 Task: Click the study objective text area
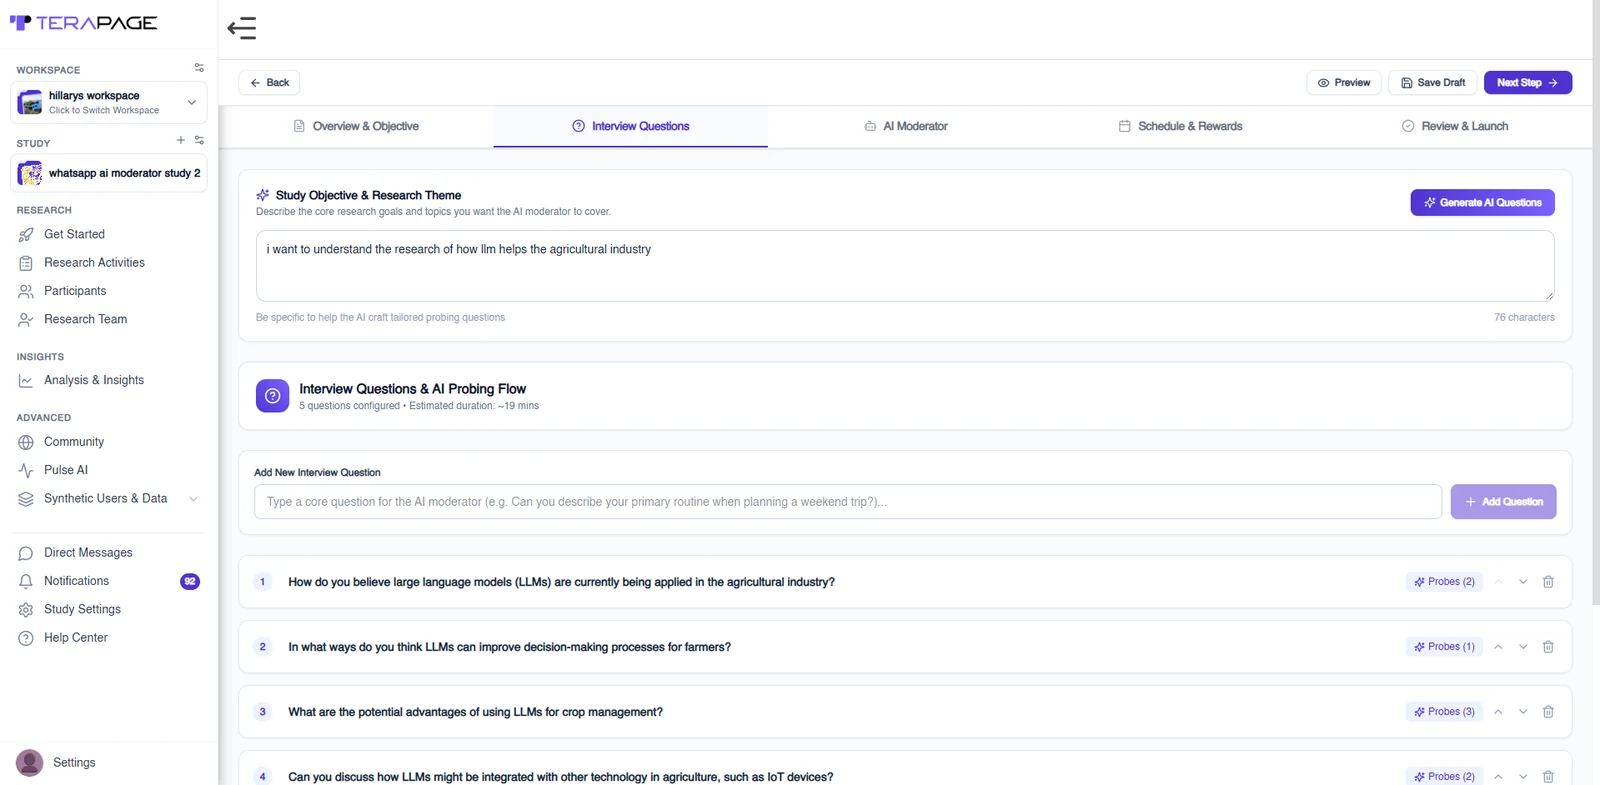point(905,266)
